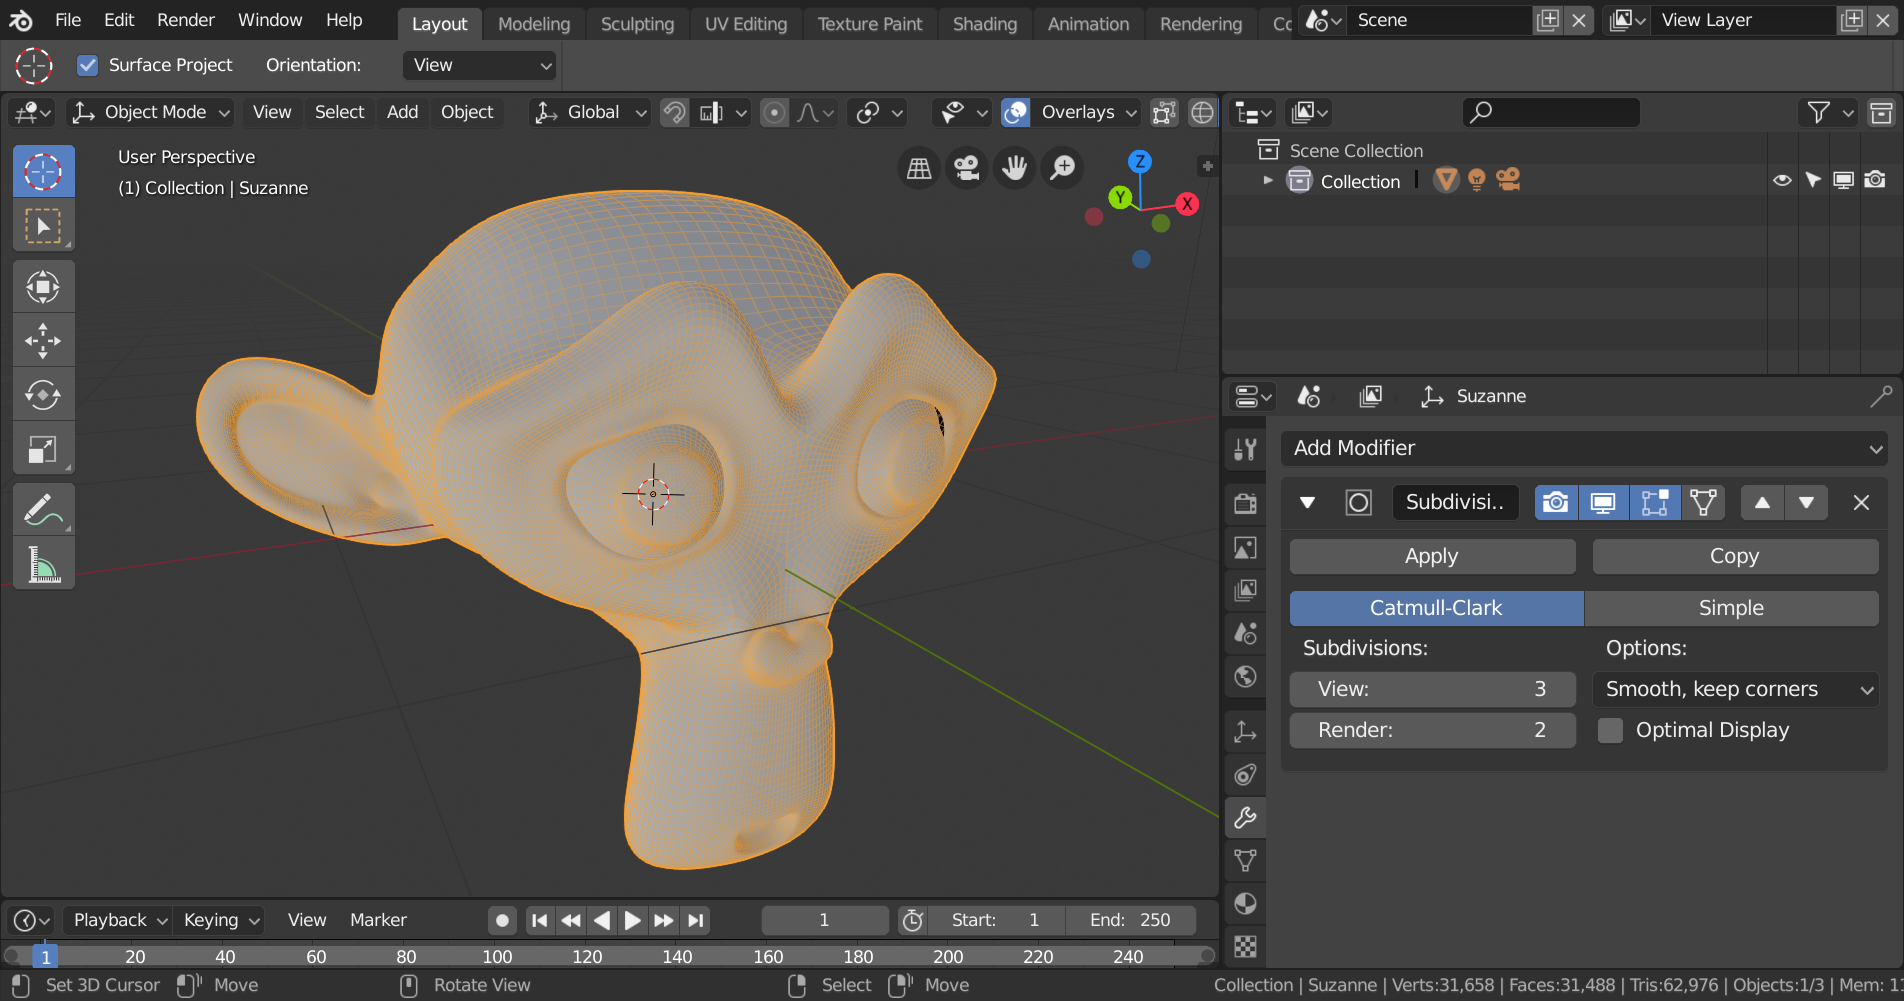Open the viewport Add menu
Viewport: 1904px width, 1001px height.
tap(402, 113)
